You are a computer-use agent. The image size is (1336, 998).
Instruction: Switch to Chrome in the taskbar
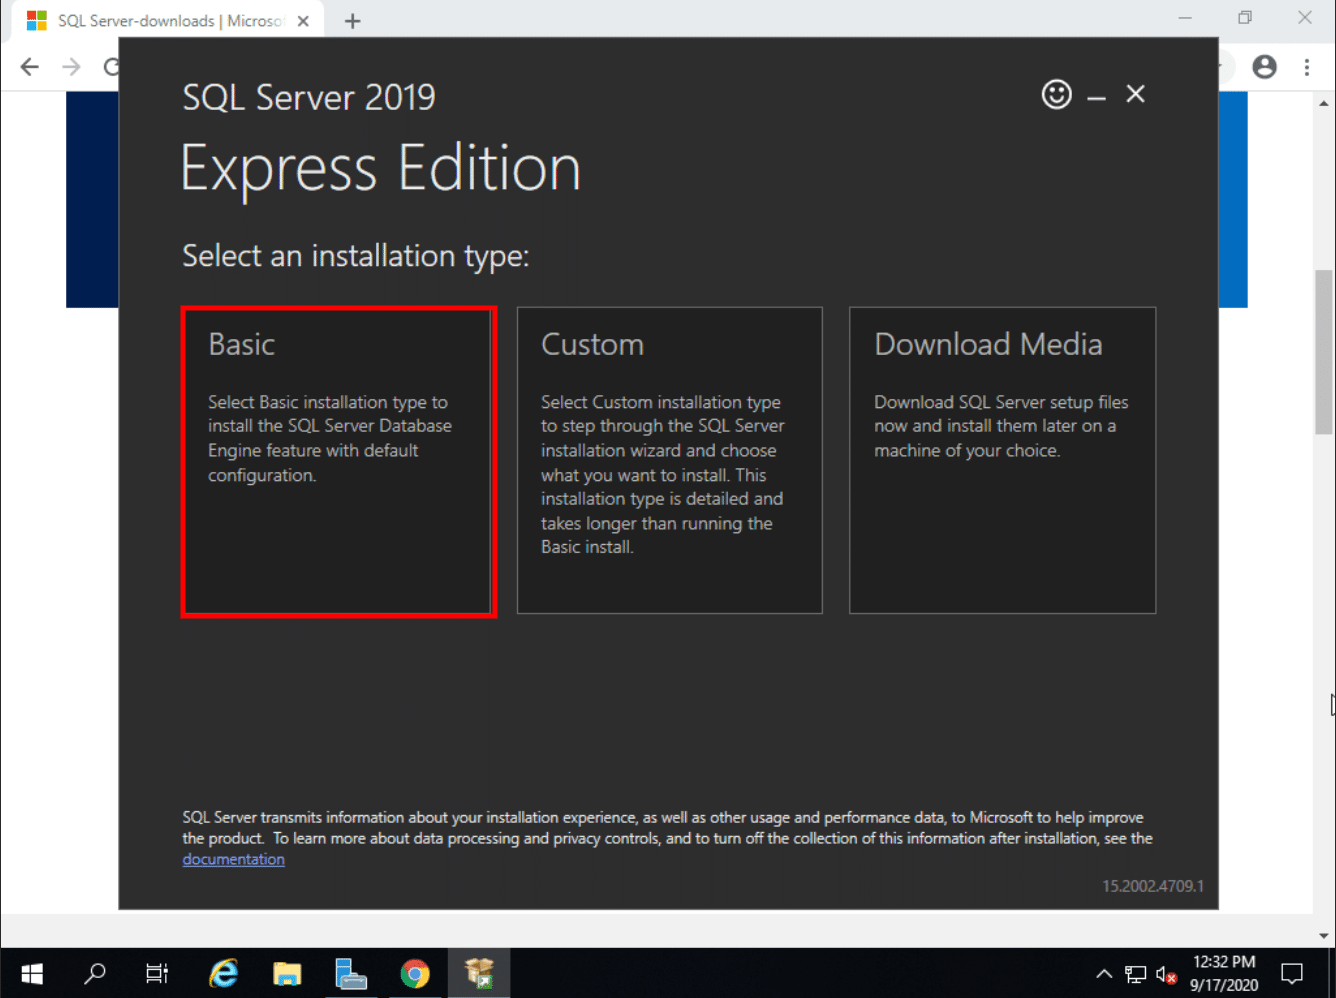[415, 973]
